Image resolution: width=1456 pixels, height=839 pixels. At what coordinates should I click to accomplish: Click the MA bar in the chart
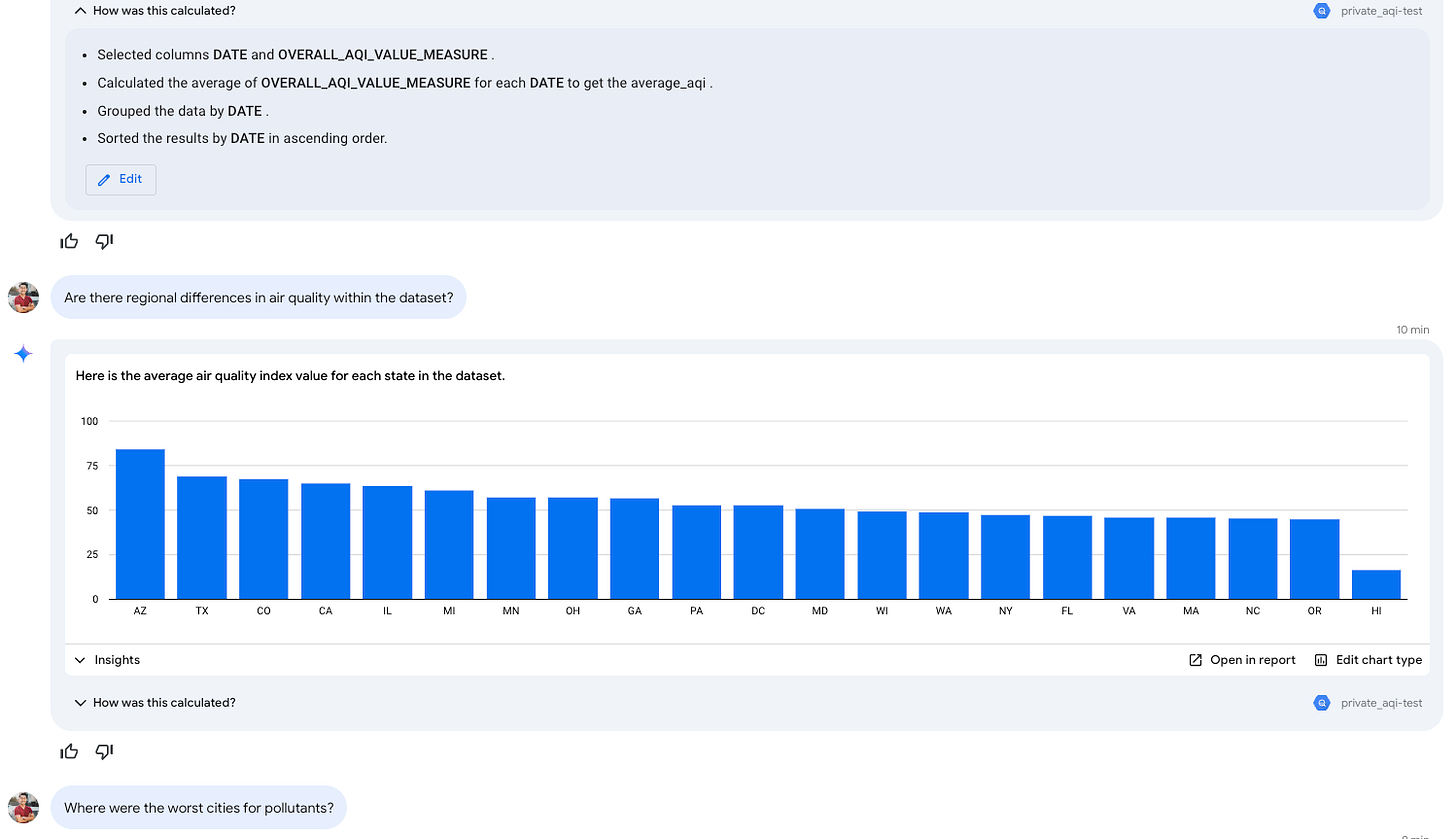(1191, 558)
